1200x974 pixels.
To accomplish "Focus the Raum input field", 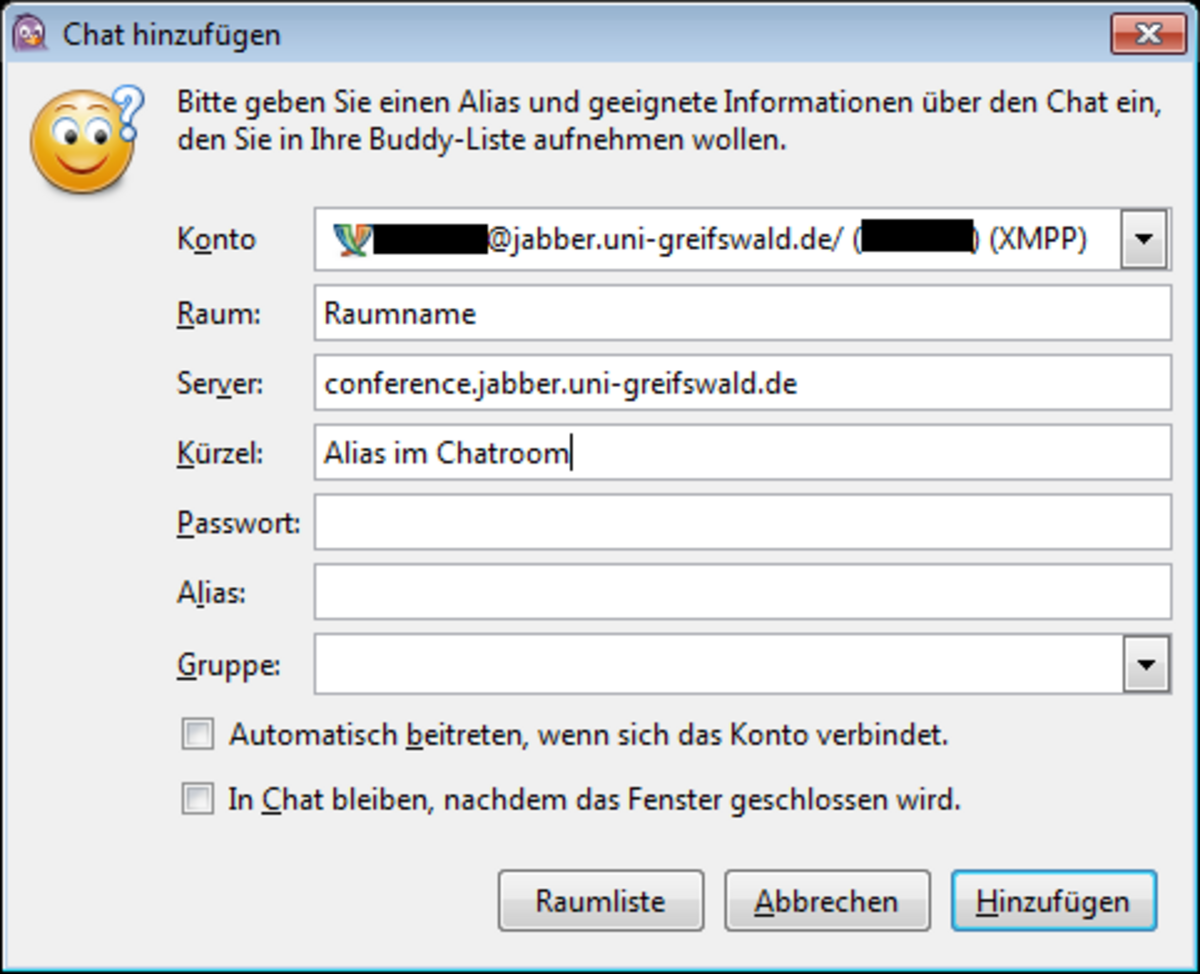I will click(742, 314).
